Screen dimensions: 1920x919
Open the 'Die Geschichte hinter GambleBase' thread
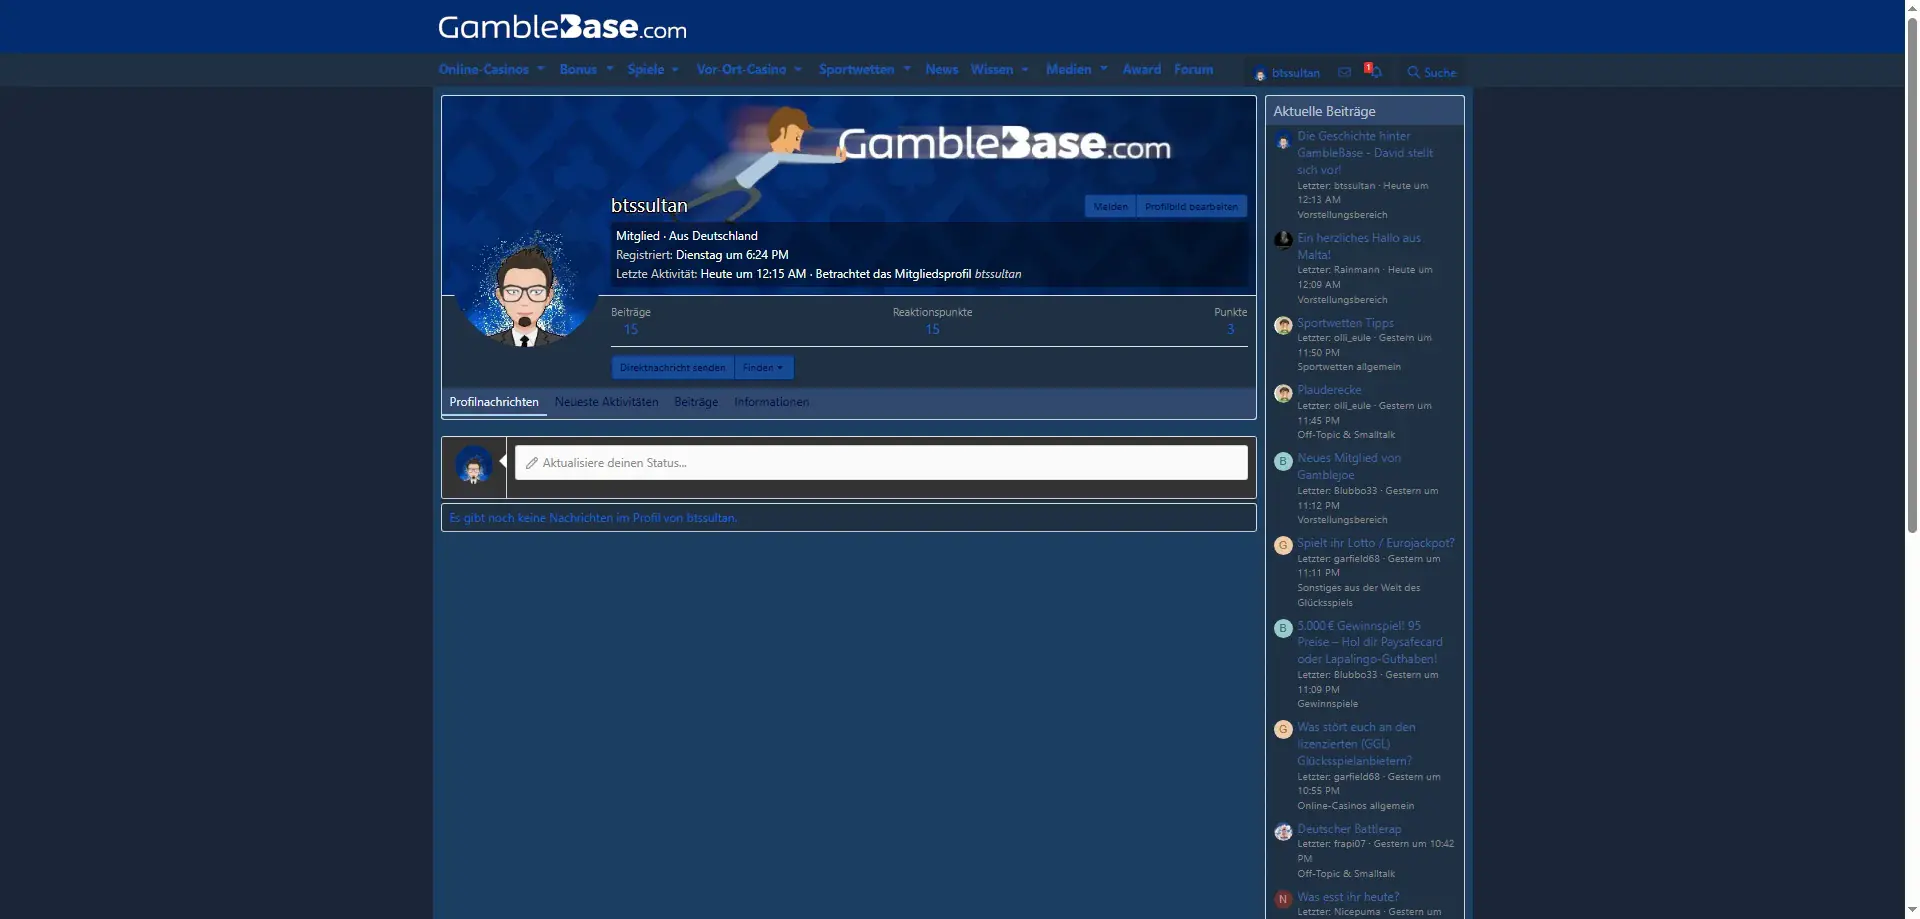pyautogui.click(x=1365, y=153)
